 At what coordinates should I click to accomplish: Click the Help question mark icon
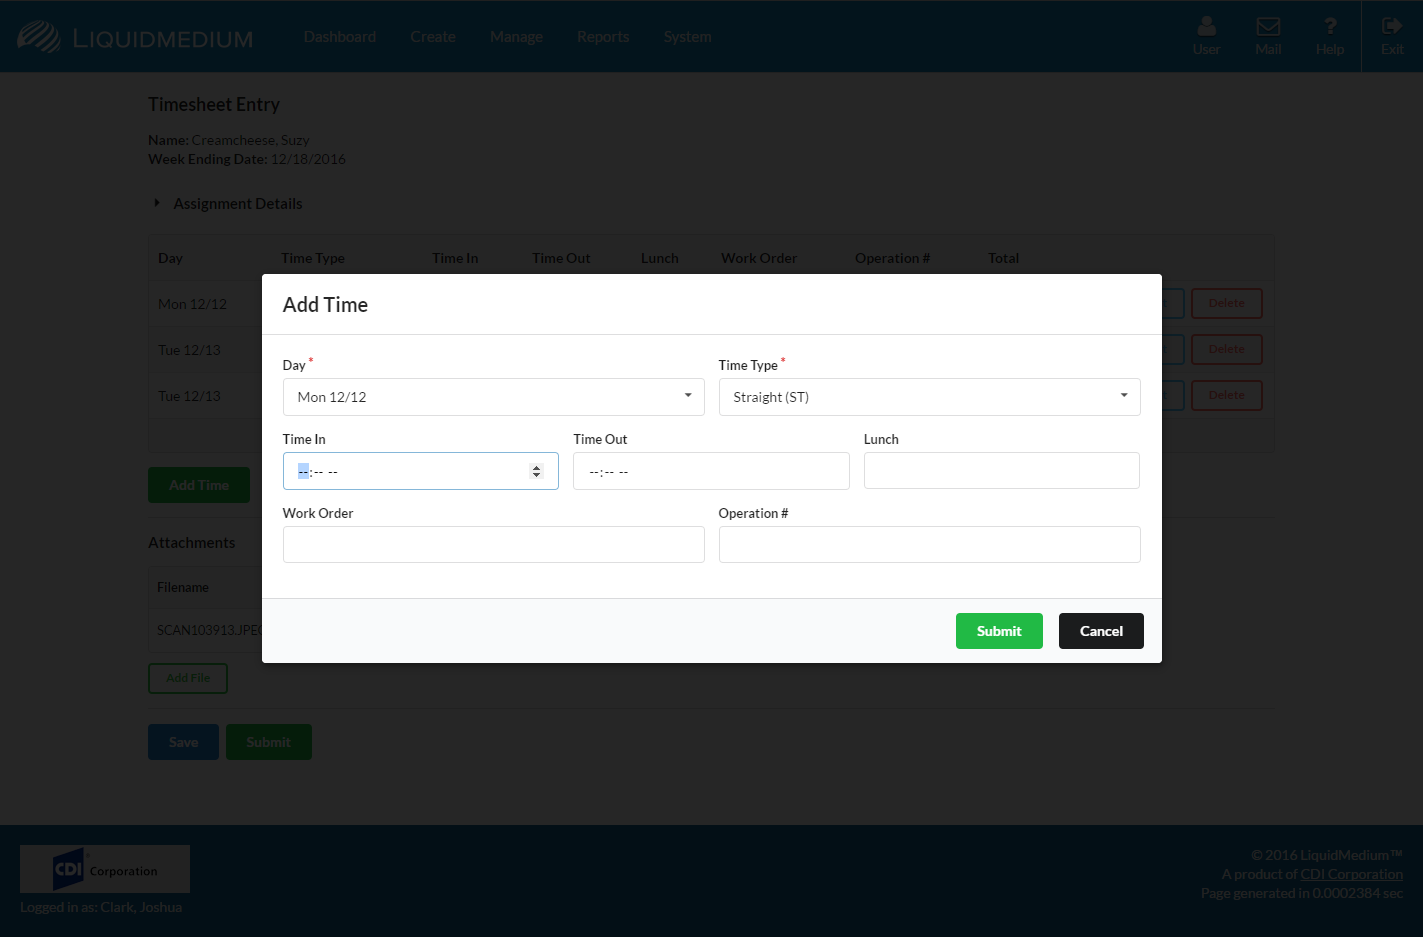click(1330, 27)
